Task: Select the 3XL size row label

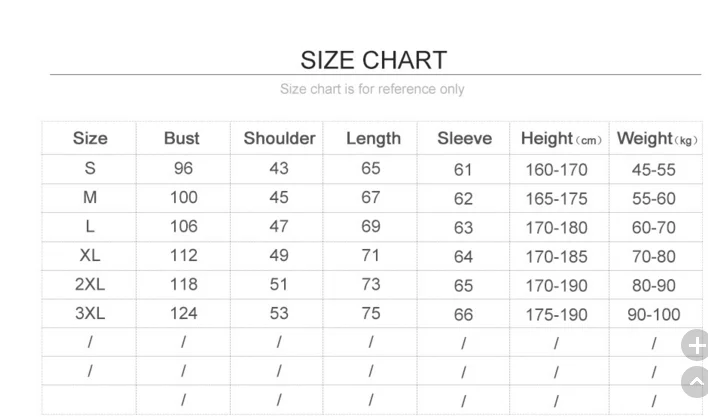Action: [x=90, y=313]
